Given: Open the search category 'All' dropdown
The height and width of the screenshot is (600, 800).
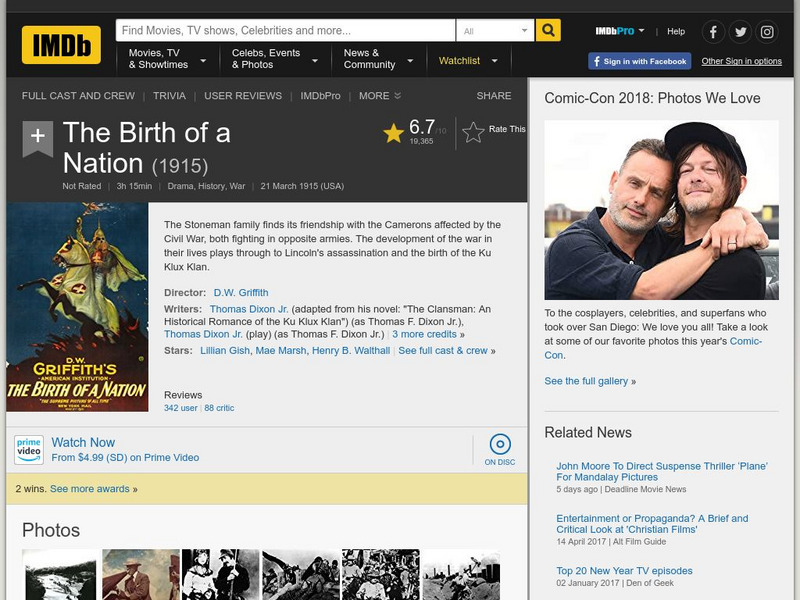Looking at the screenshot, I should click(x=495, y=31).
